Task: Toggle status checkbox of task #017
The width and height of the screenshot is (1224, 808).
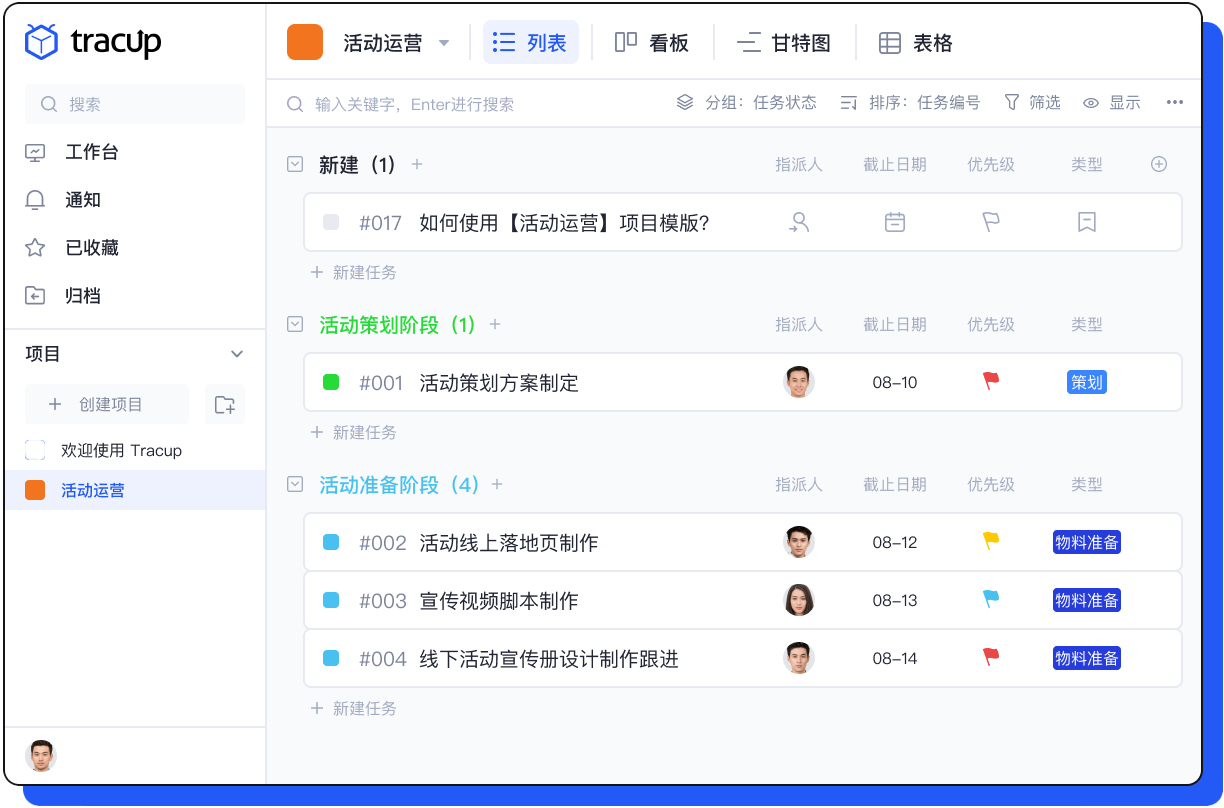Action: click(331, 222)
